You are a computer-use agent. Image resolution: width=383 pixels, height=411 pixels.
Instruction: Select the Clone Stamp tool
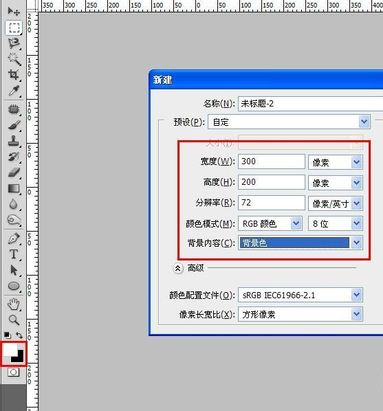coord(14,141)
